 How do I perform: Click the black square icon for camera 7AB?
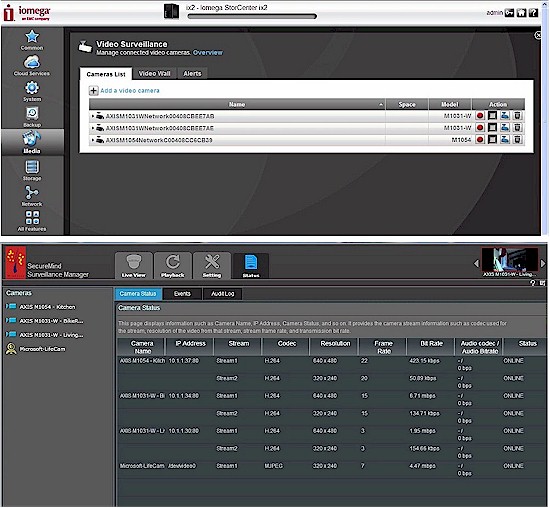tap(492, 115)
